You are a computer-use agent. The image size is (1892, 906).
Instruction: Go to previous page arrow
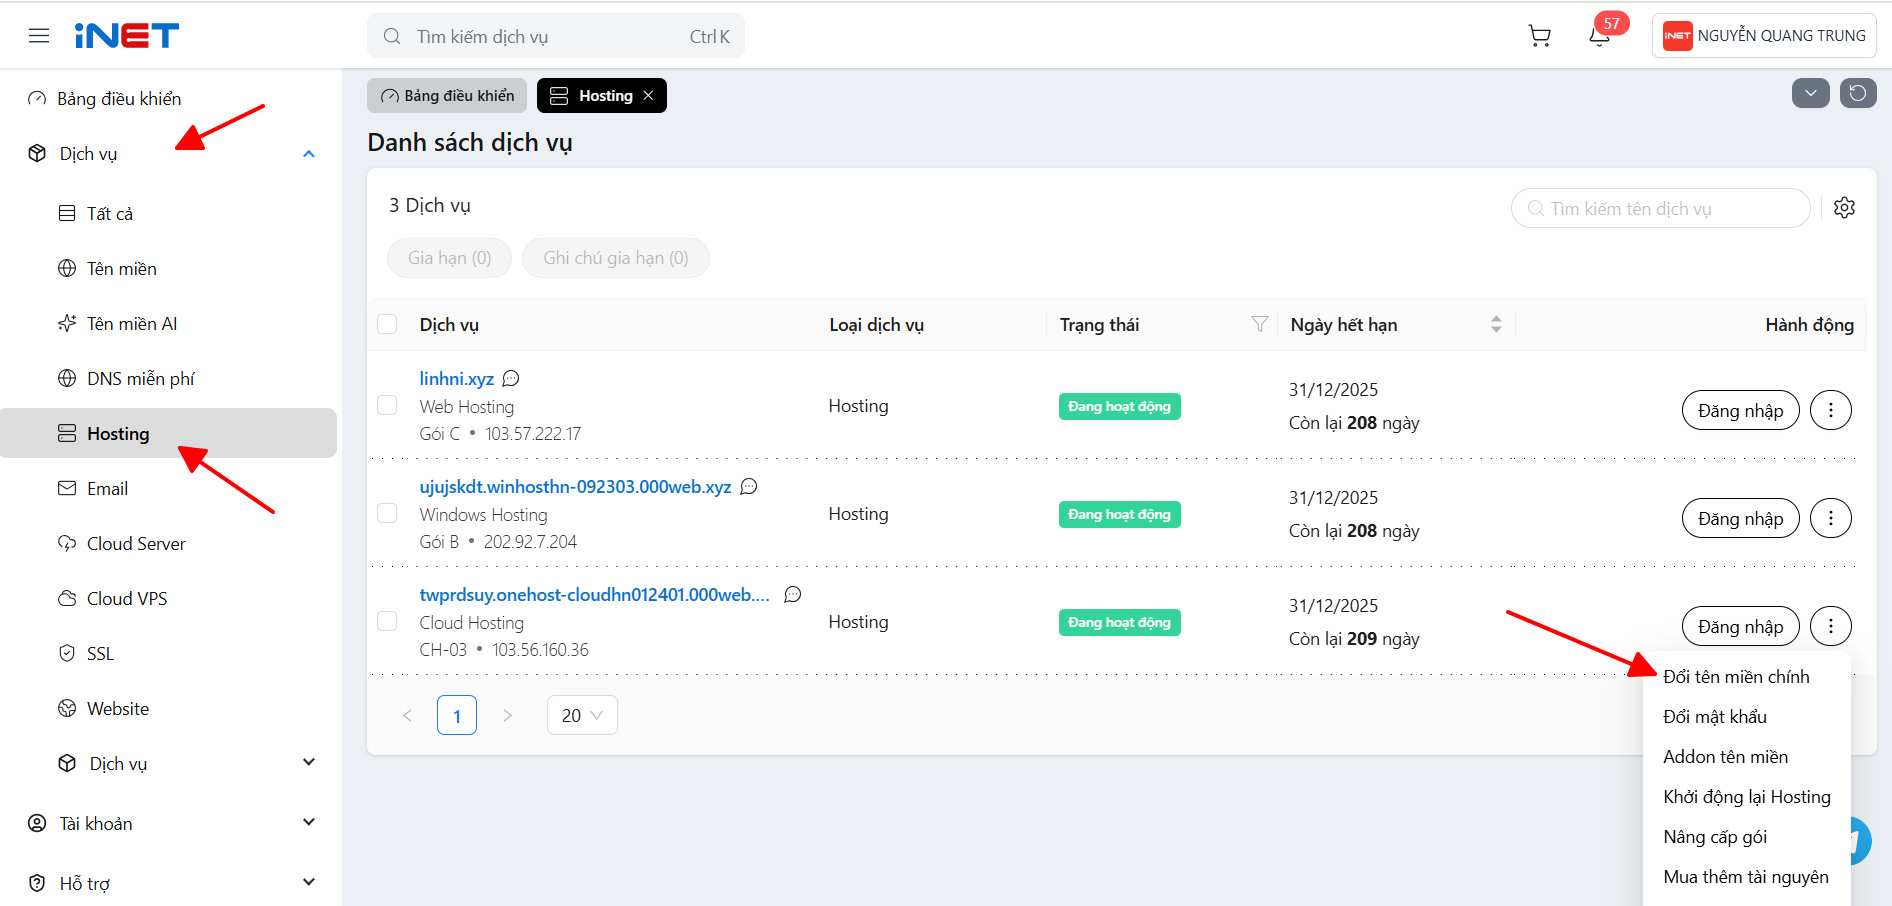point(407,715)
